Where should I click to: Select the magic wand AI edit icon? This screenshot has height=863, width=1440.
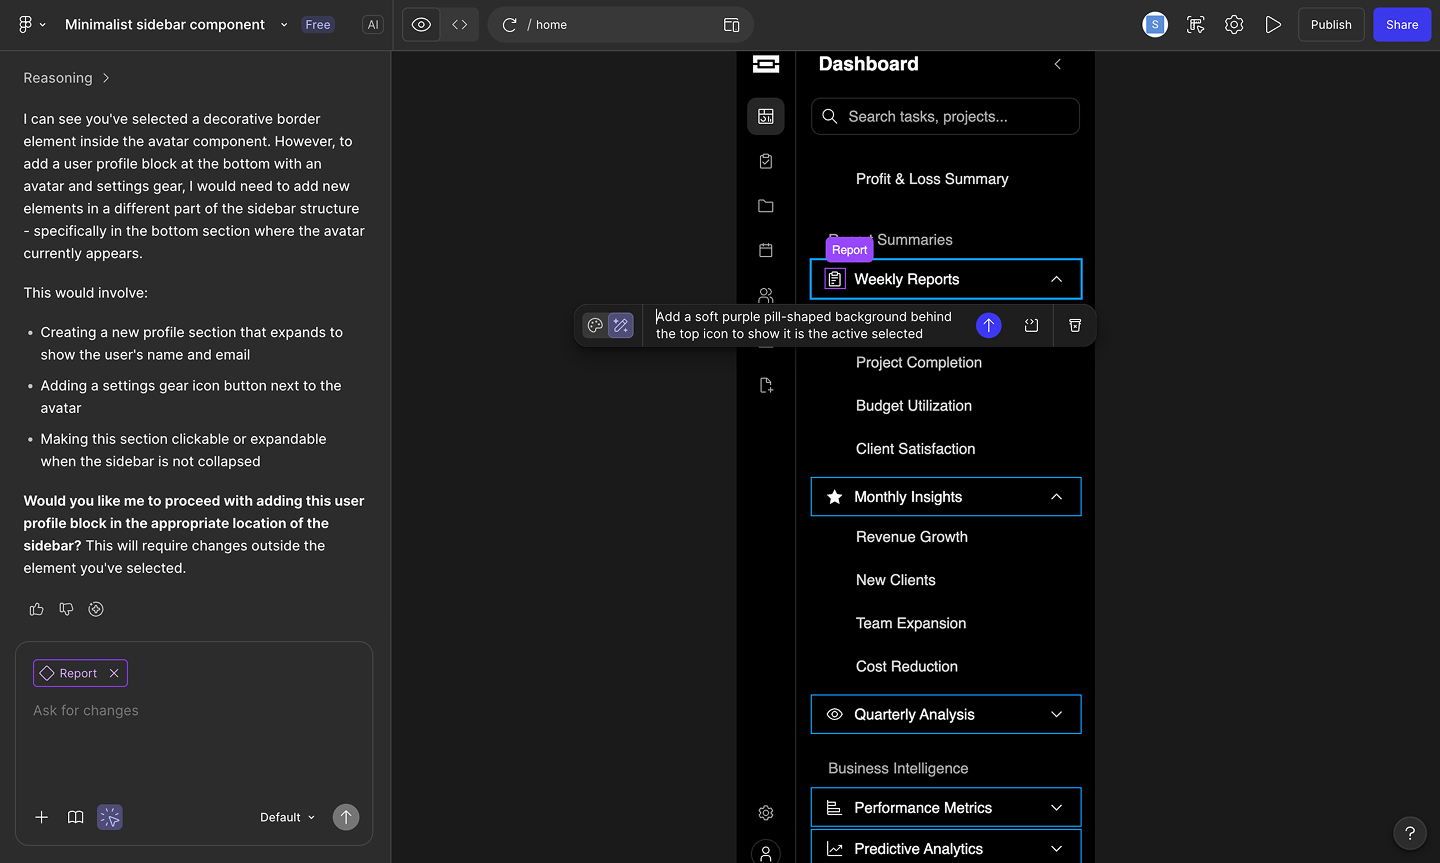click(621, 325)
